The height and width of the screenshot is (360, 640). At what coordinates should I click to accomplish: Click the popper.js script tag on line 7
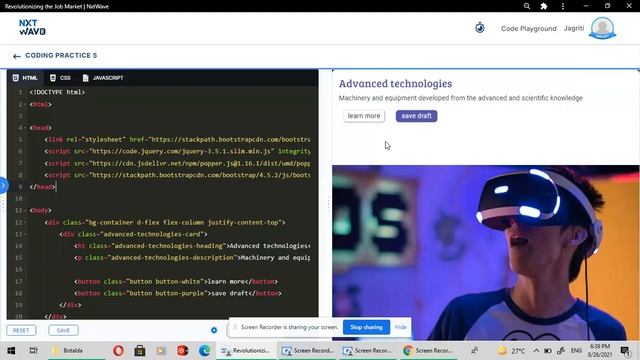click(178, 163)
